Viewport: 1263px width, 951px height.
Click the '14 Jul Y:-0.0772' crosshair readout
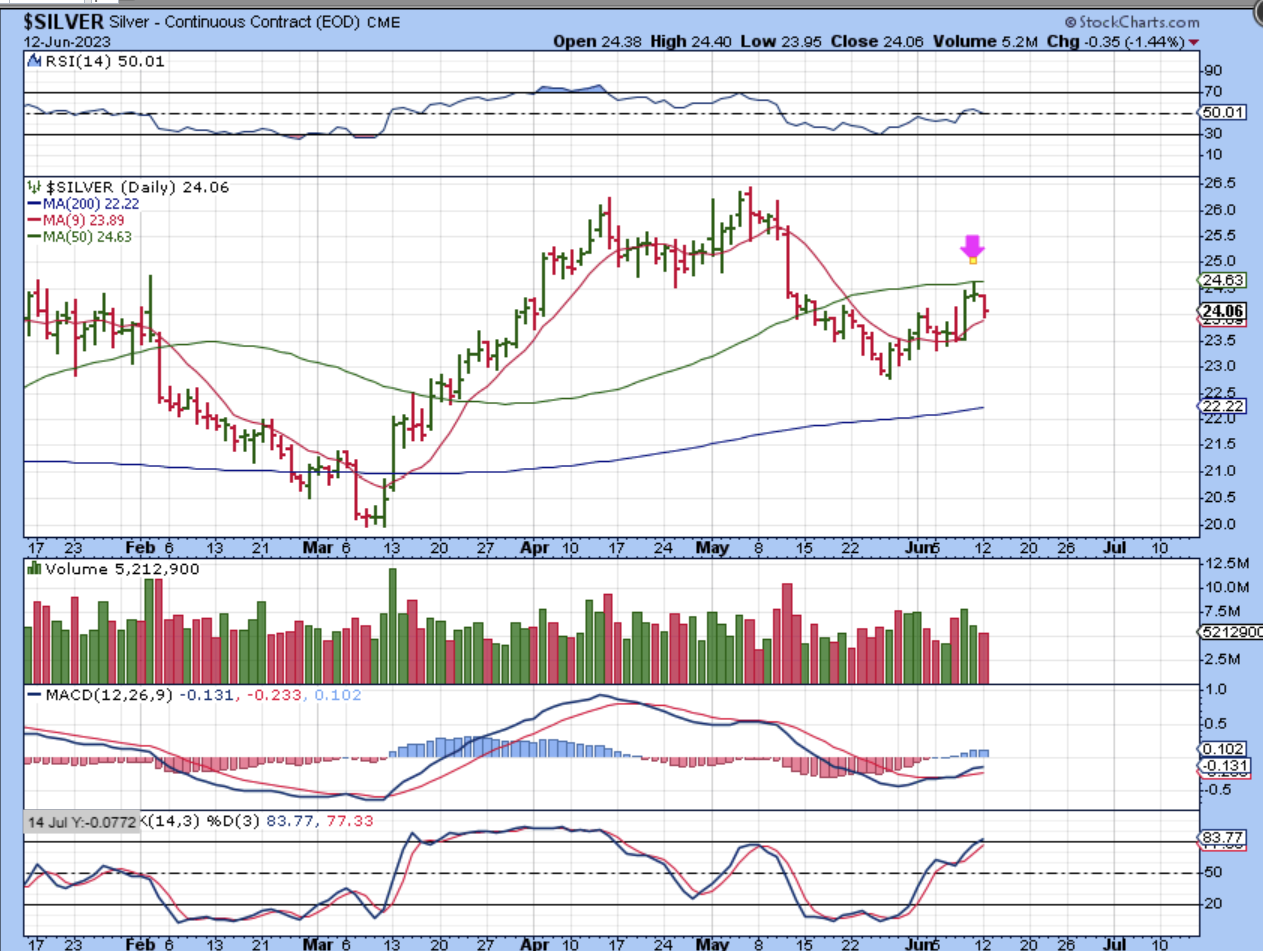point(83,822)
